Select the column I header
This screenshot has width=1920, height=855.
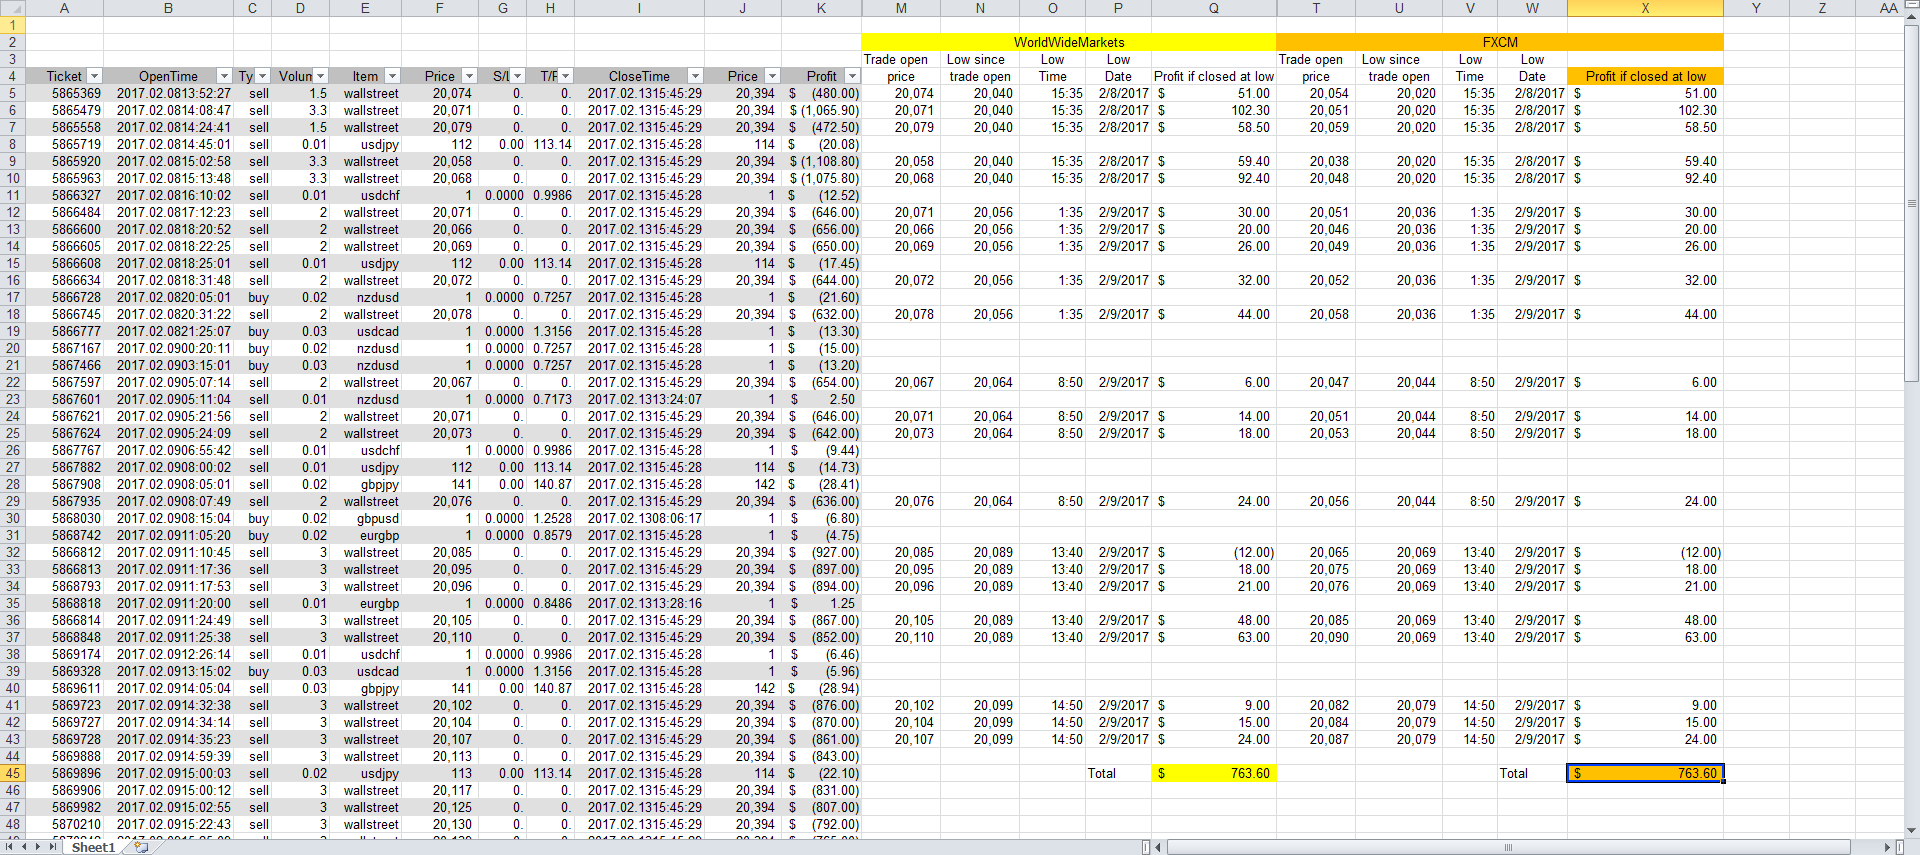[x=639, y=8]
